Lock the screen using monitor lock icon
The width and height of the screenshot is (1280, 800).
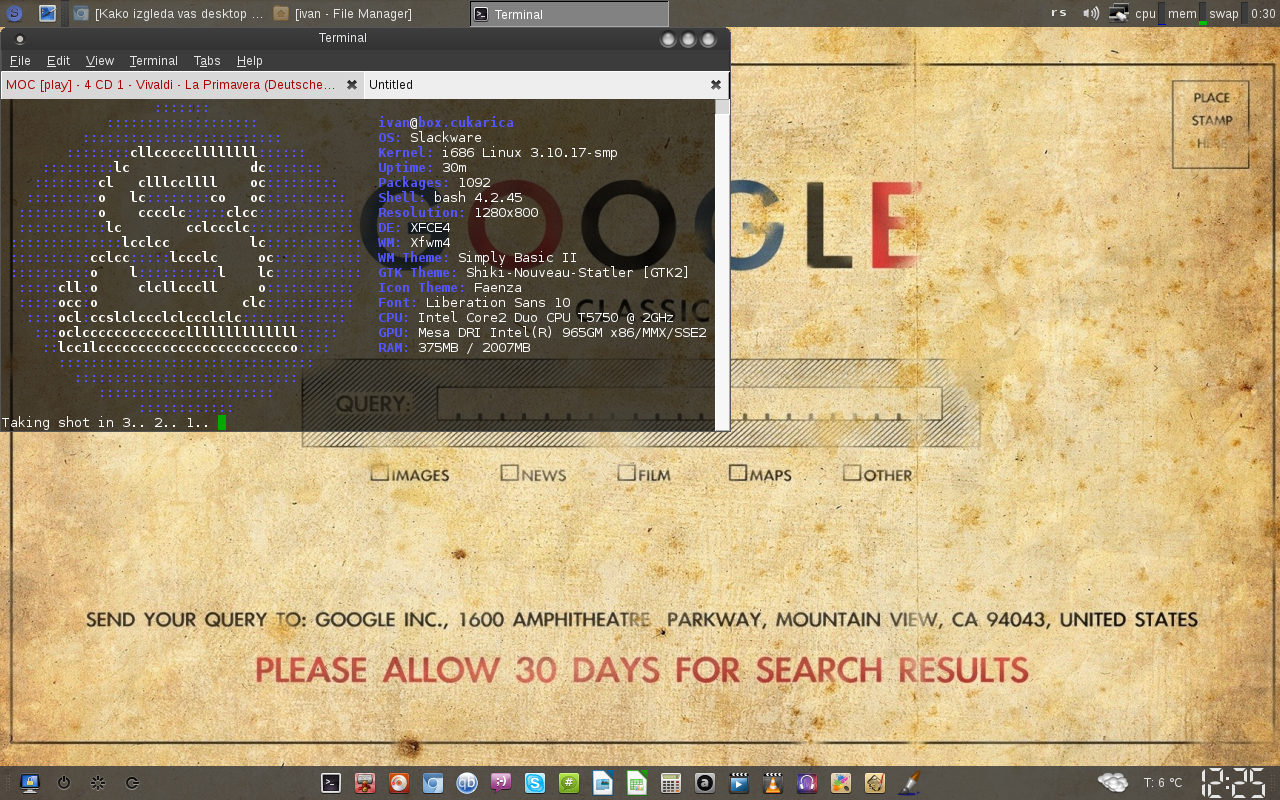click(30, 784)
